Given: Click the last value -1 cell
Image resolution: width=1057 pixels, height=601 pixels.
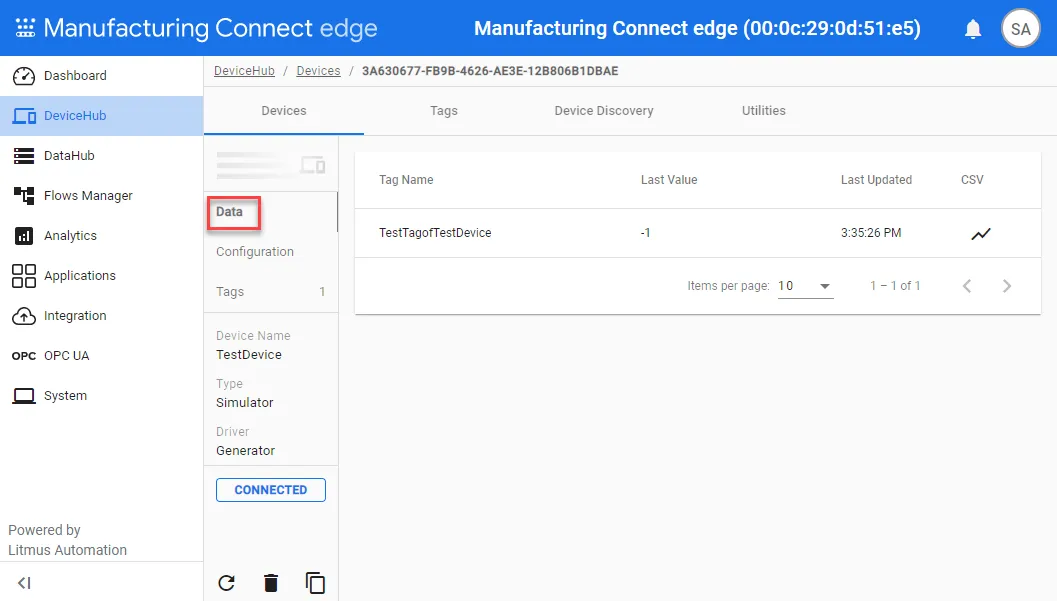Looking at the screenshot, I should pos(645,232).
